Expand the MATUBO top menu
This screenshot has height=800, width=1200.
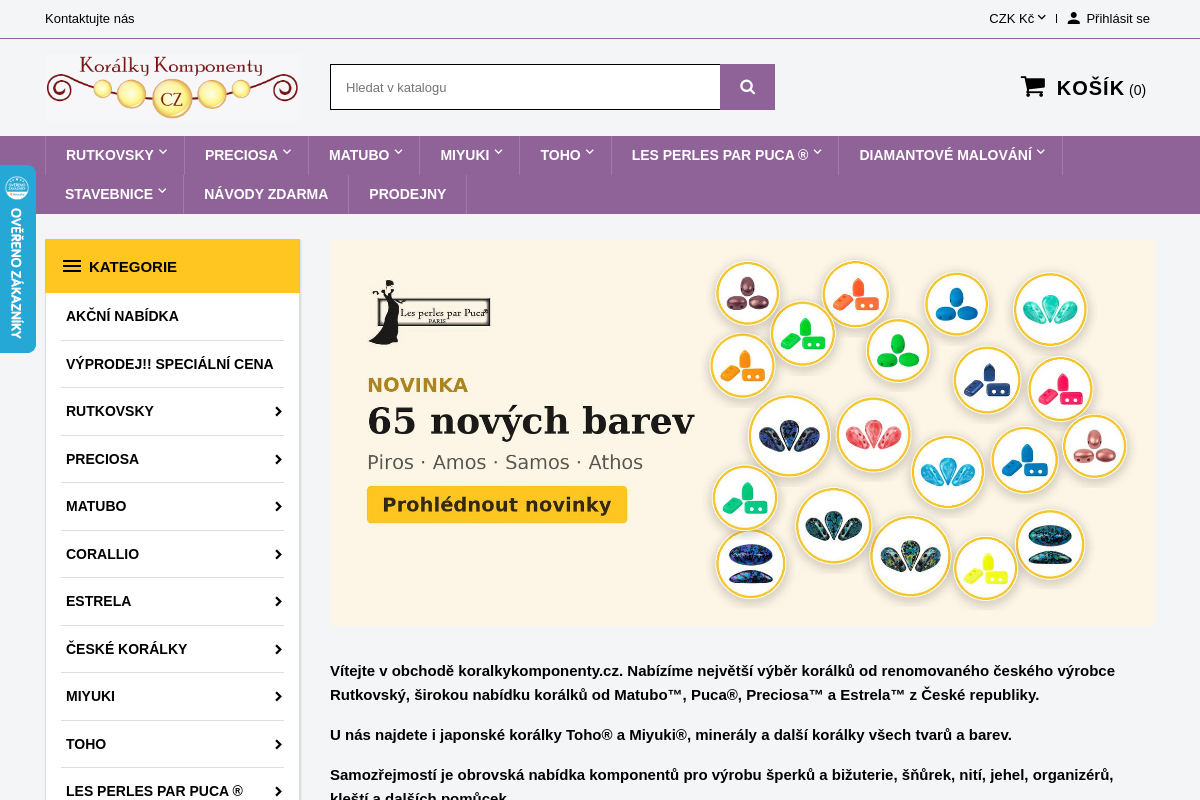(364, 155)
